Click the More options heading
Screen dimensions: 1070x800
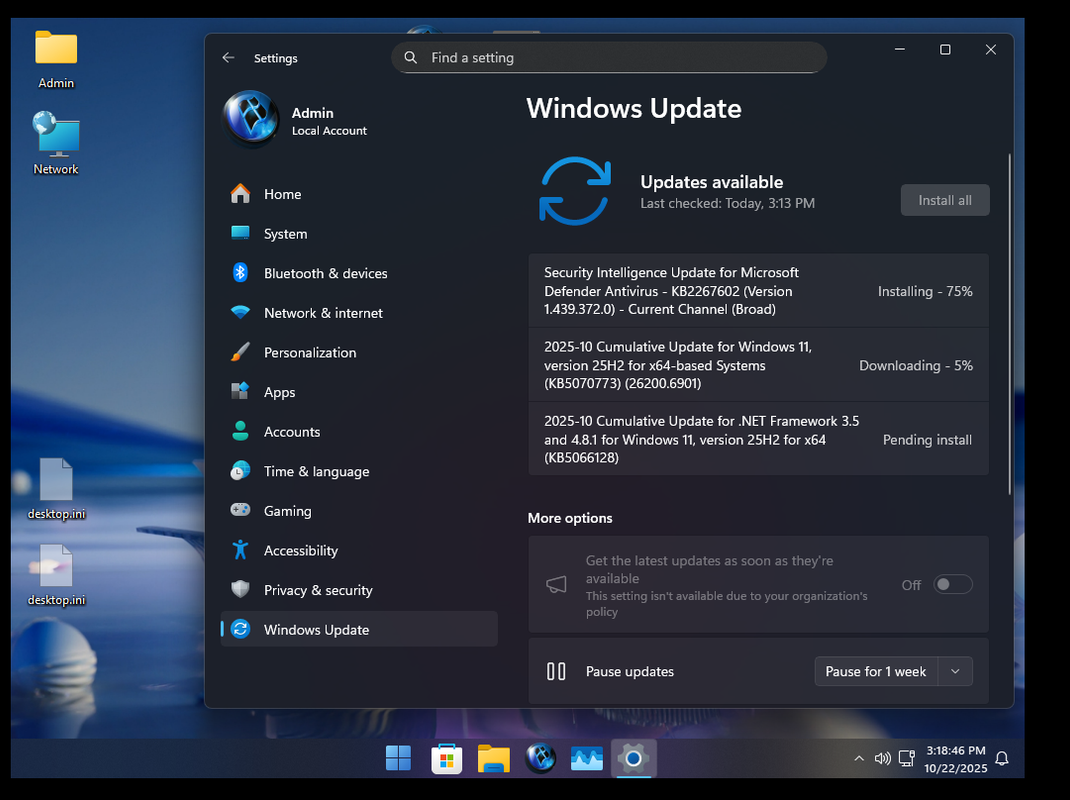pyautogui.click(x=570, y=518)
